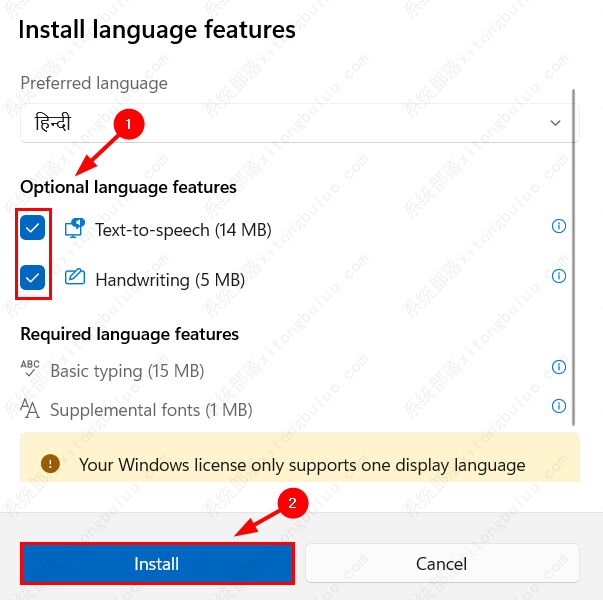Show info for Handwriting feature

tap(559, 276)
